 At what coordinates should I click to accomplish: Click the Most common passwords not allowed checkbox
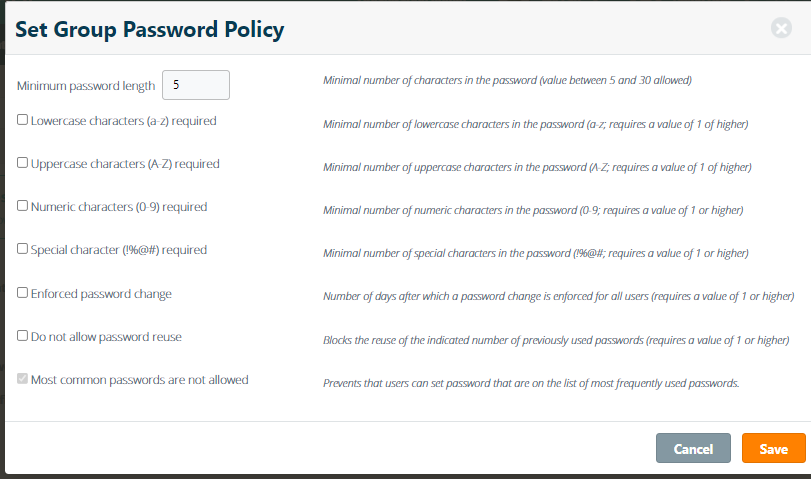tap(23, 379)
